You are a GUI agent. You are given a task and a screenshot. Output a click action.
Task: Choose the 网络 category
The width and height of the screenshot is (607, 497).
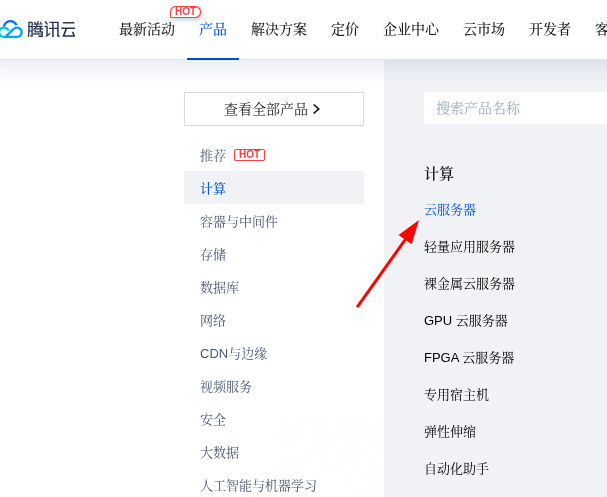pyautogui.click(x=213, y=320)
